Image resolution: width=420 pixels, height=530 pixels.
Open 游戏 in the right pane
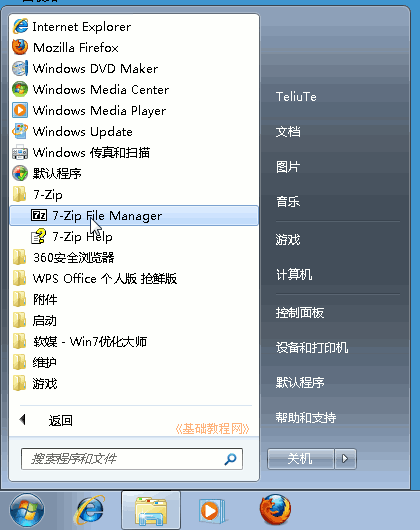click(x=288, y=240)
